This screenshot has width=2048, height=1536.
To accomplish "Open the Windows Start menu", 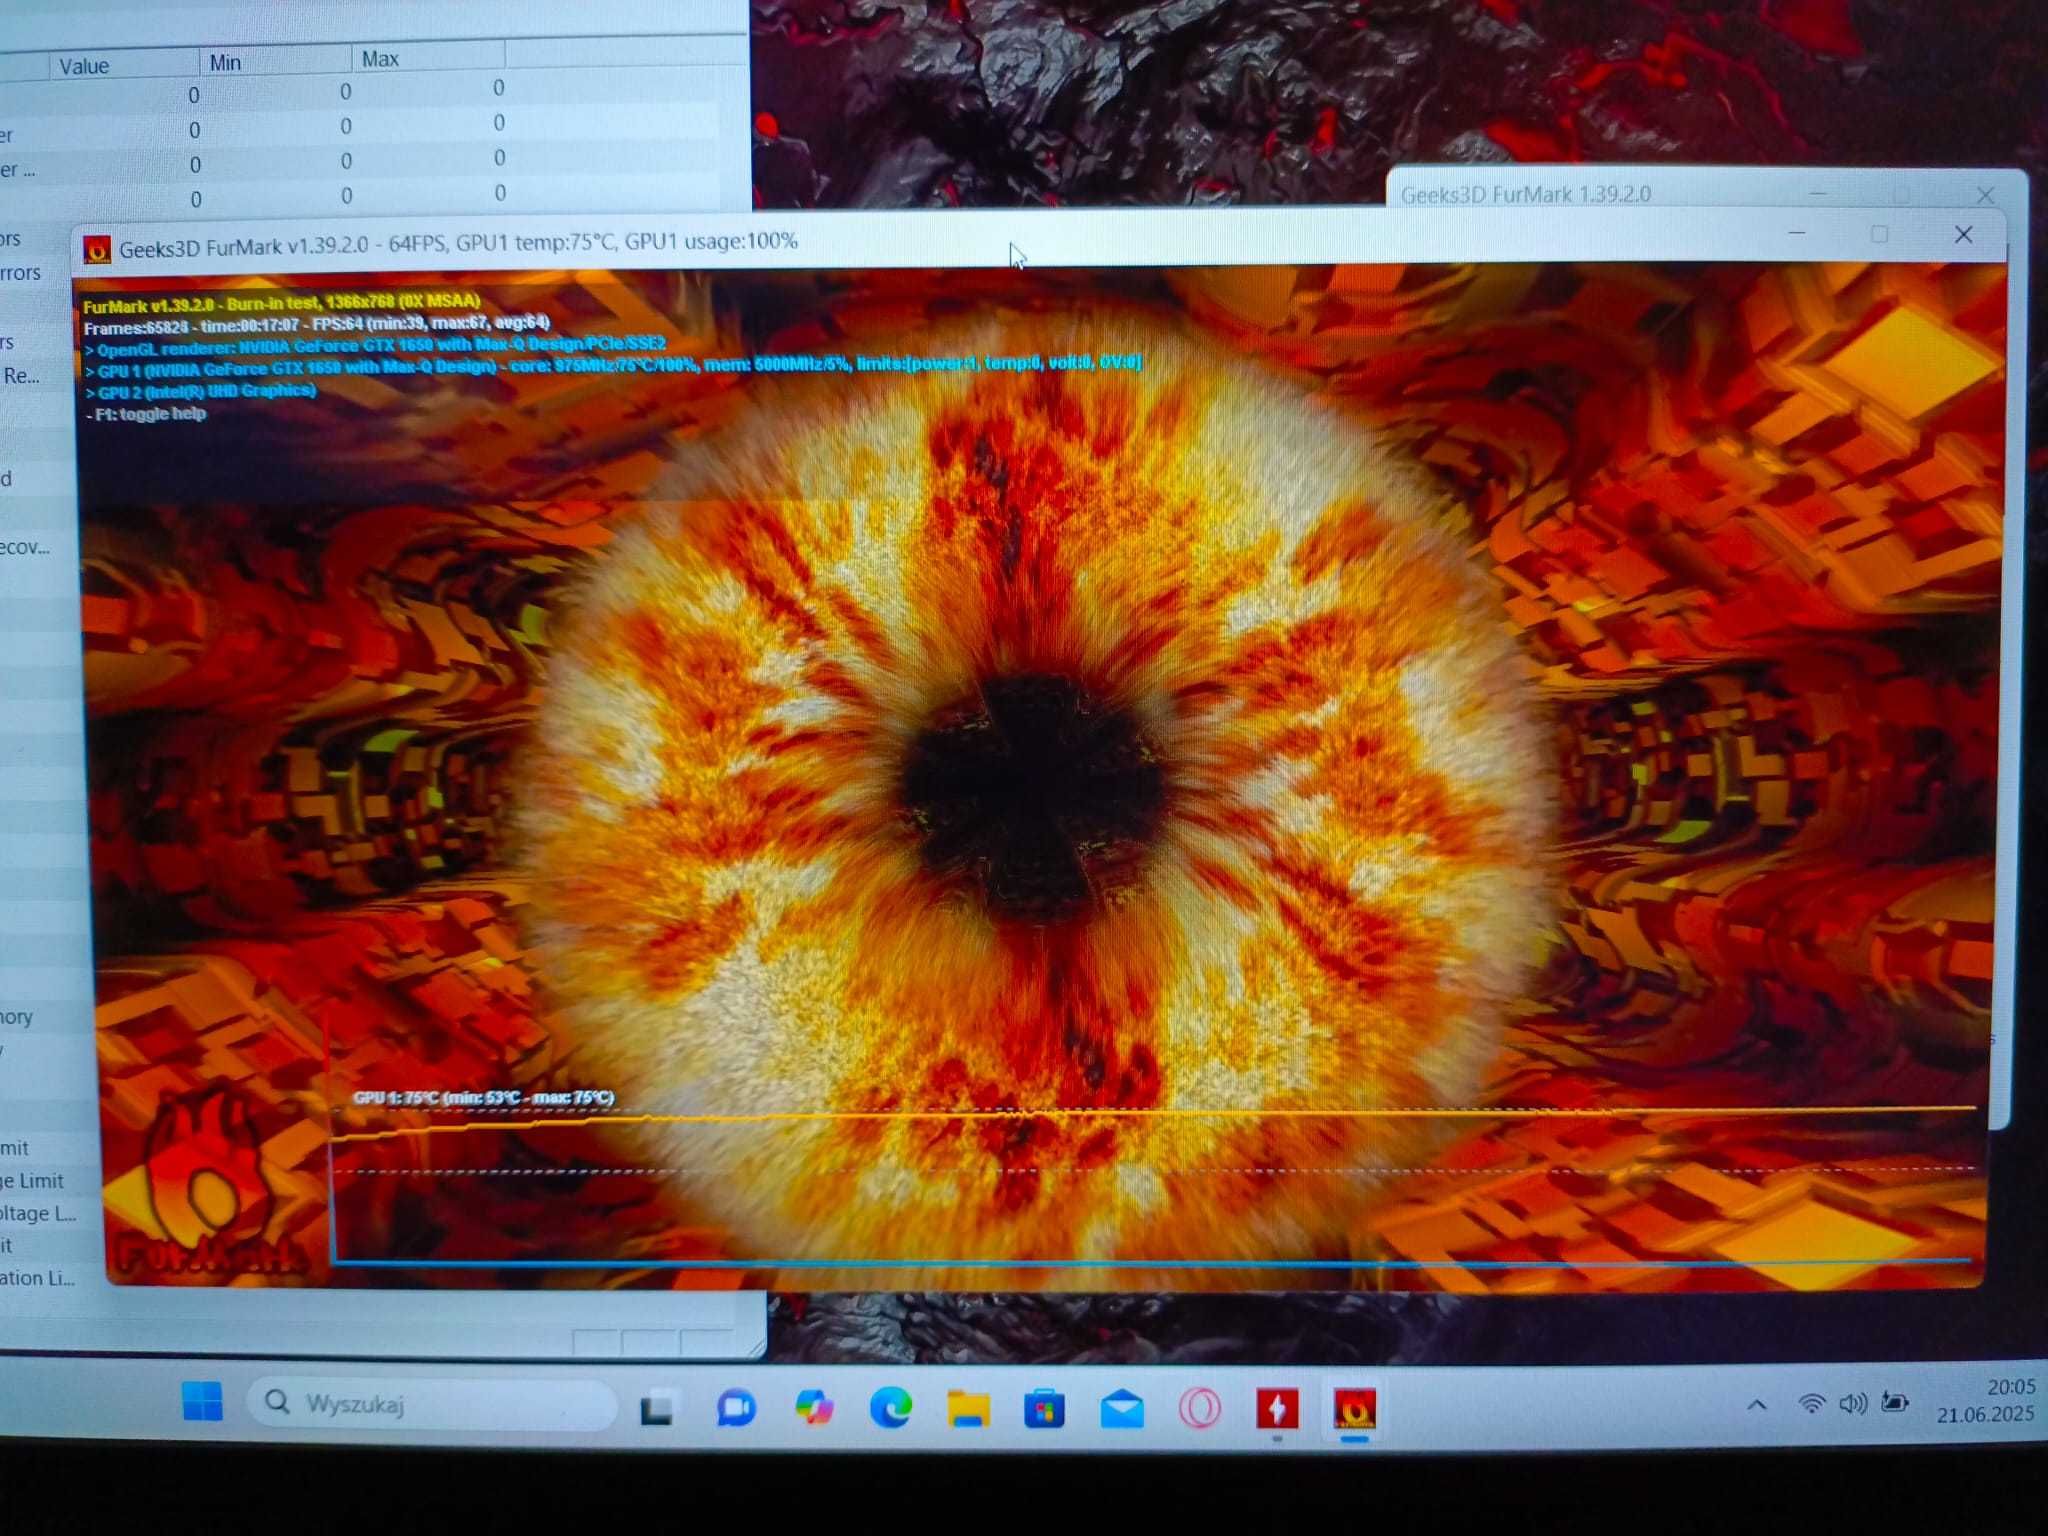I will tap(203, 1400).
